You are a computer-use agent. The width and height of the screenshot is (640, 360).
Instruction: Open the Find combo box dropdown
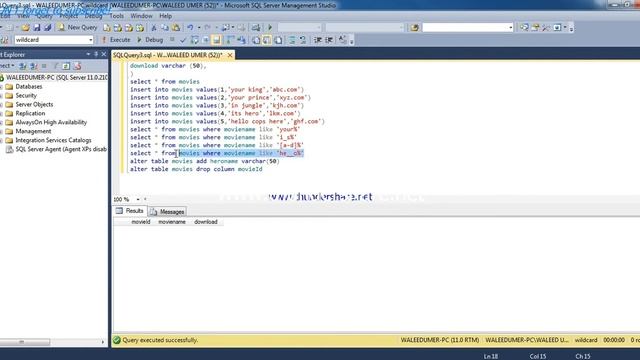tap(511, 27)
